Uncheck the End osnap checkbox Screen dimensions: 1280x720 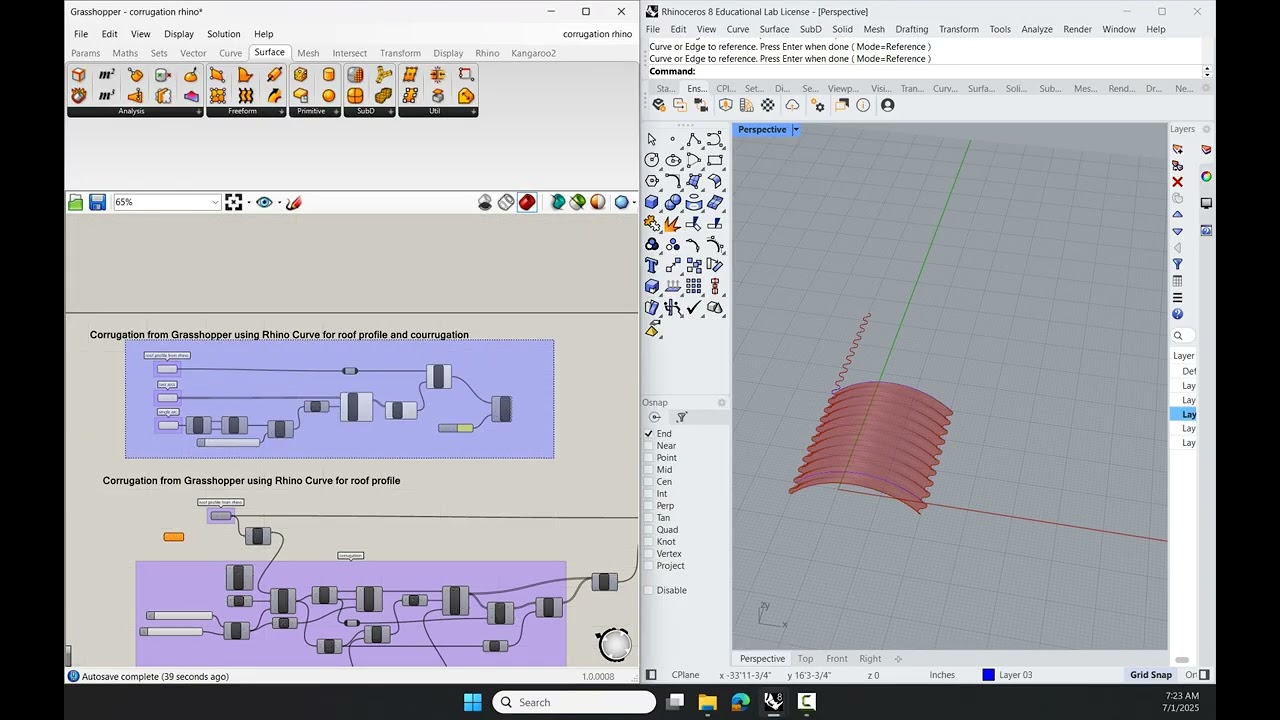pyautogui.click(x=649, y=434)
